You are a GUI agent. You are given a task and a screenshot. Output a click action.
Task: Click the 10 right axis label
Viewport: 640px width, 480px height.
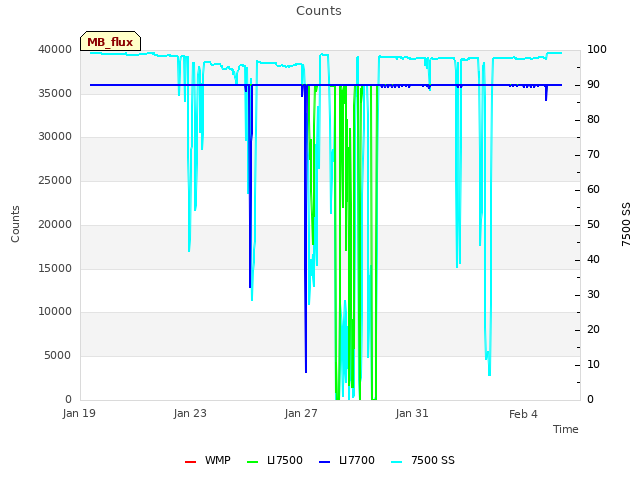coord(593,364)
